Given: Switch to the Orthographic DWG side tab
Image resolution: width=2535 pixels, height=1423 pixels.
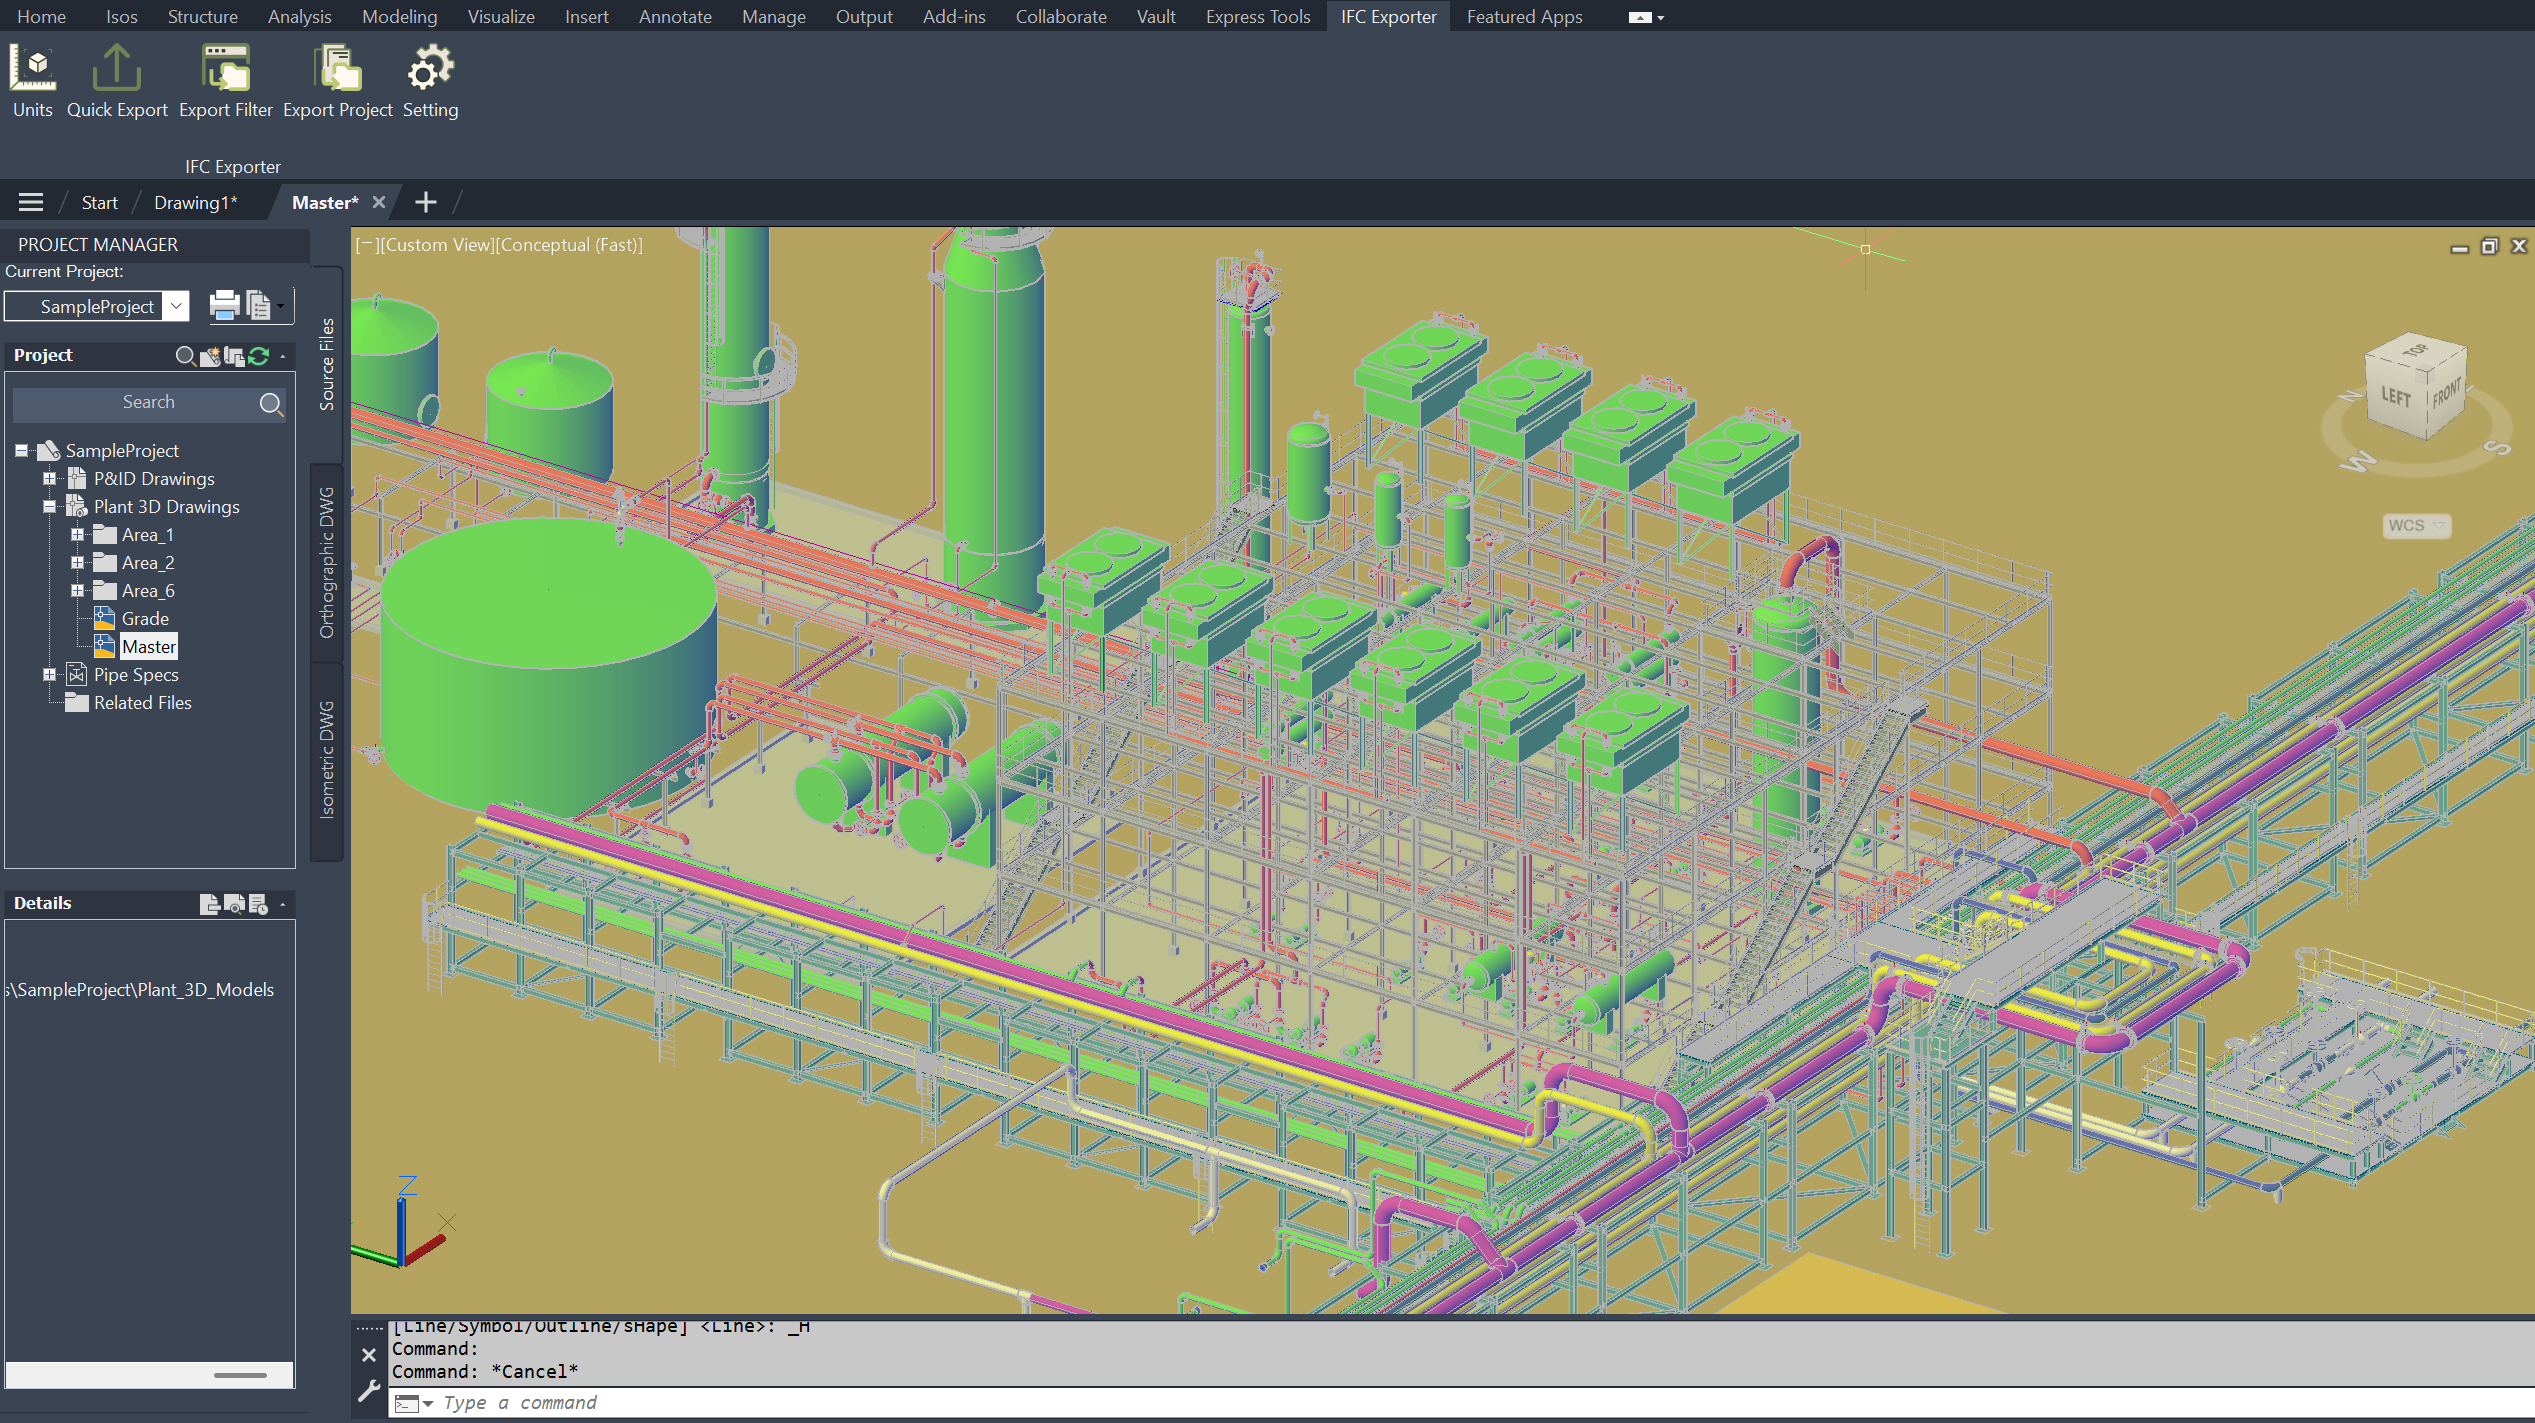Looking at the screenshot, I should point(327,562).
